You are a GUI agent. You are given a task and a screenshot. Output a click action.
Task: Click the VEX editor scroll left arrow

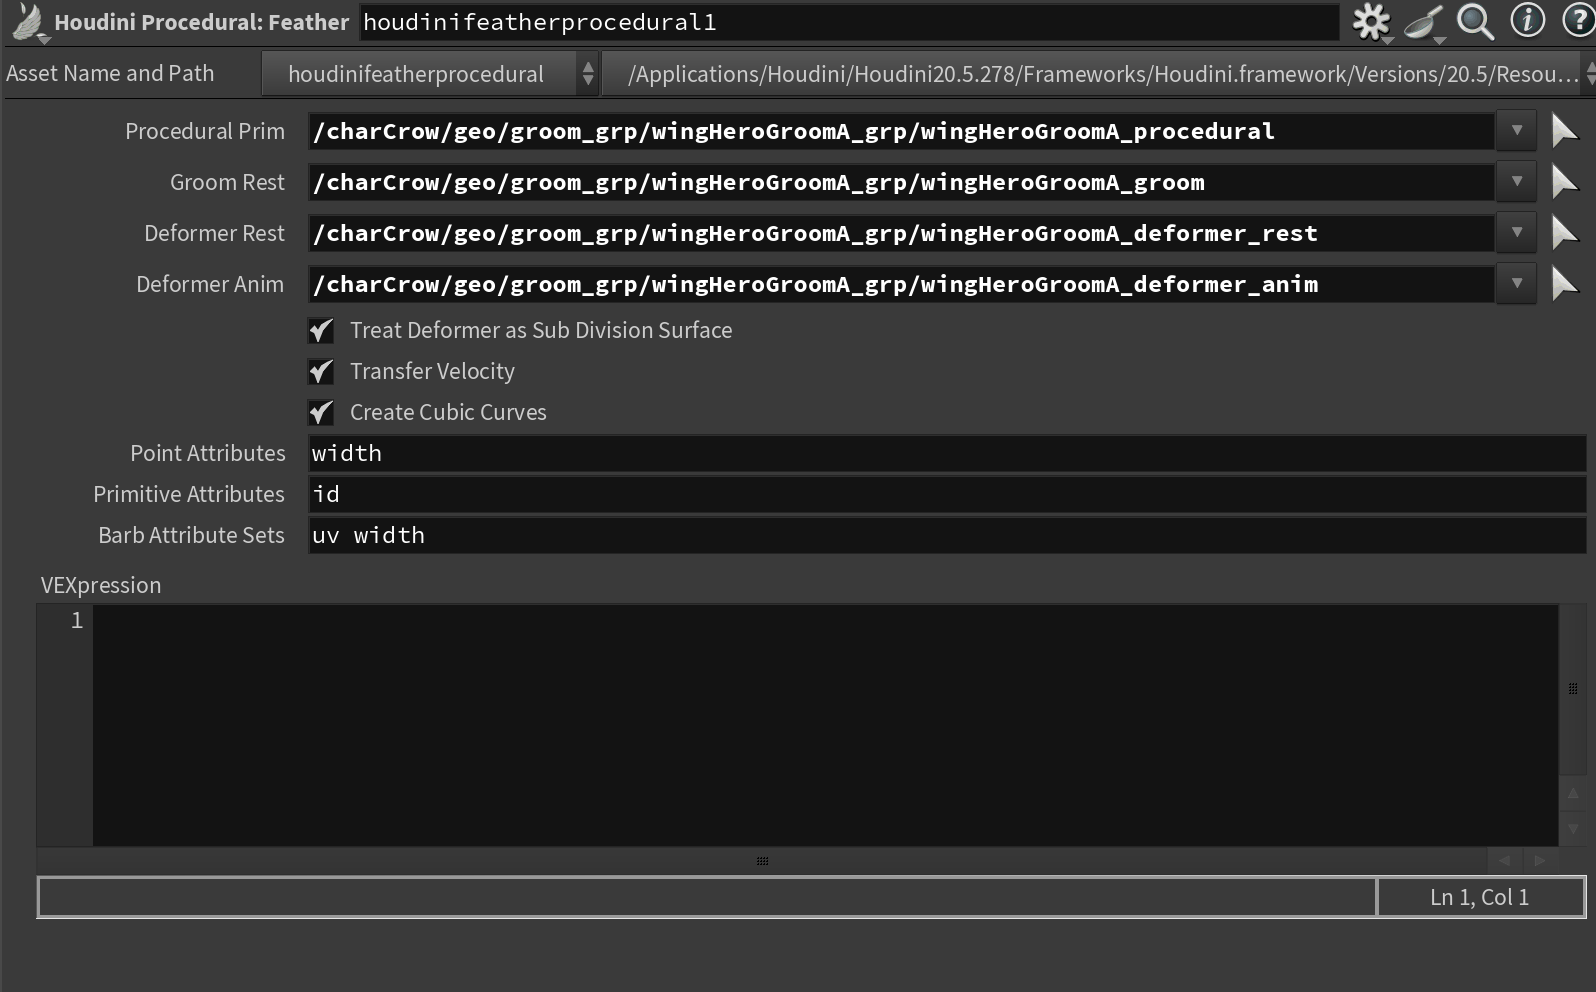pyautogui.click(x=1505, y=861)
